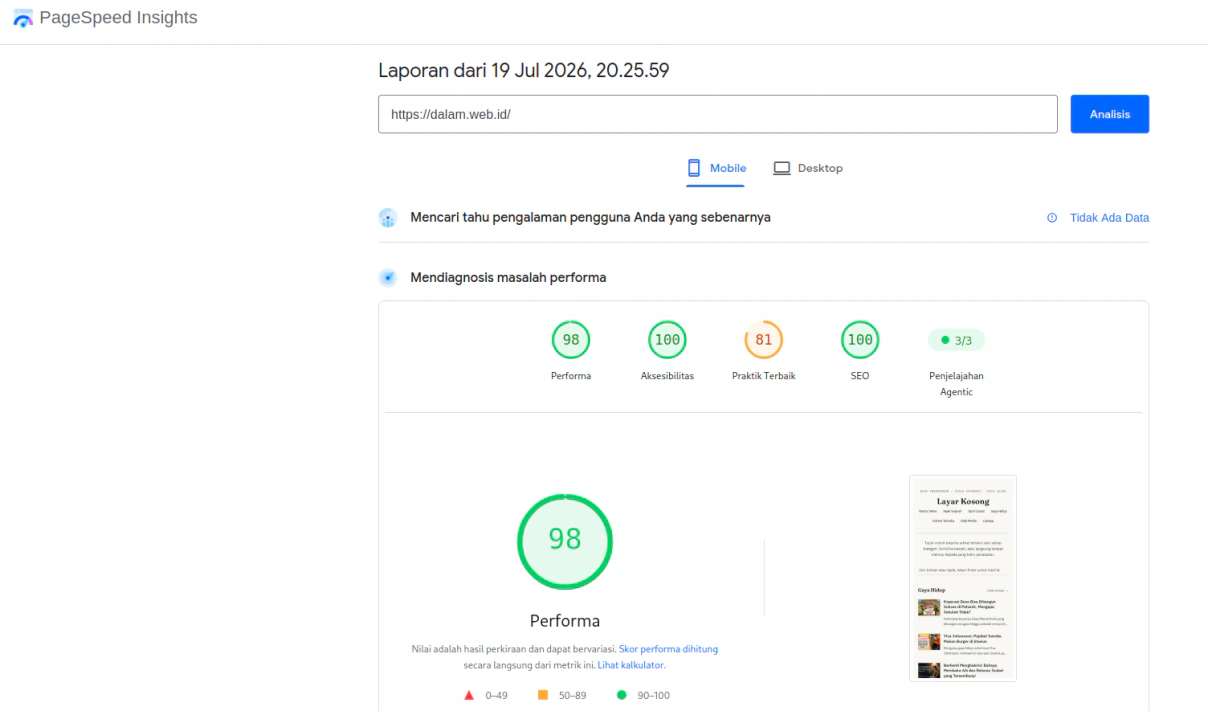Image resolution: width=1208 pixels, height=711 pixels.
Task: Click the real user experience section icon
Action: tap(388, 218)
